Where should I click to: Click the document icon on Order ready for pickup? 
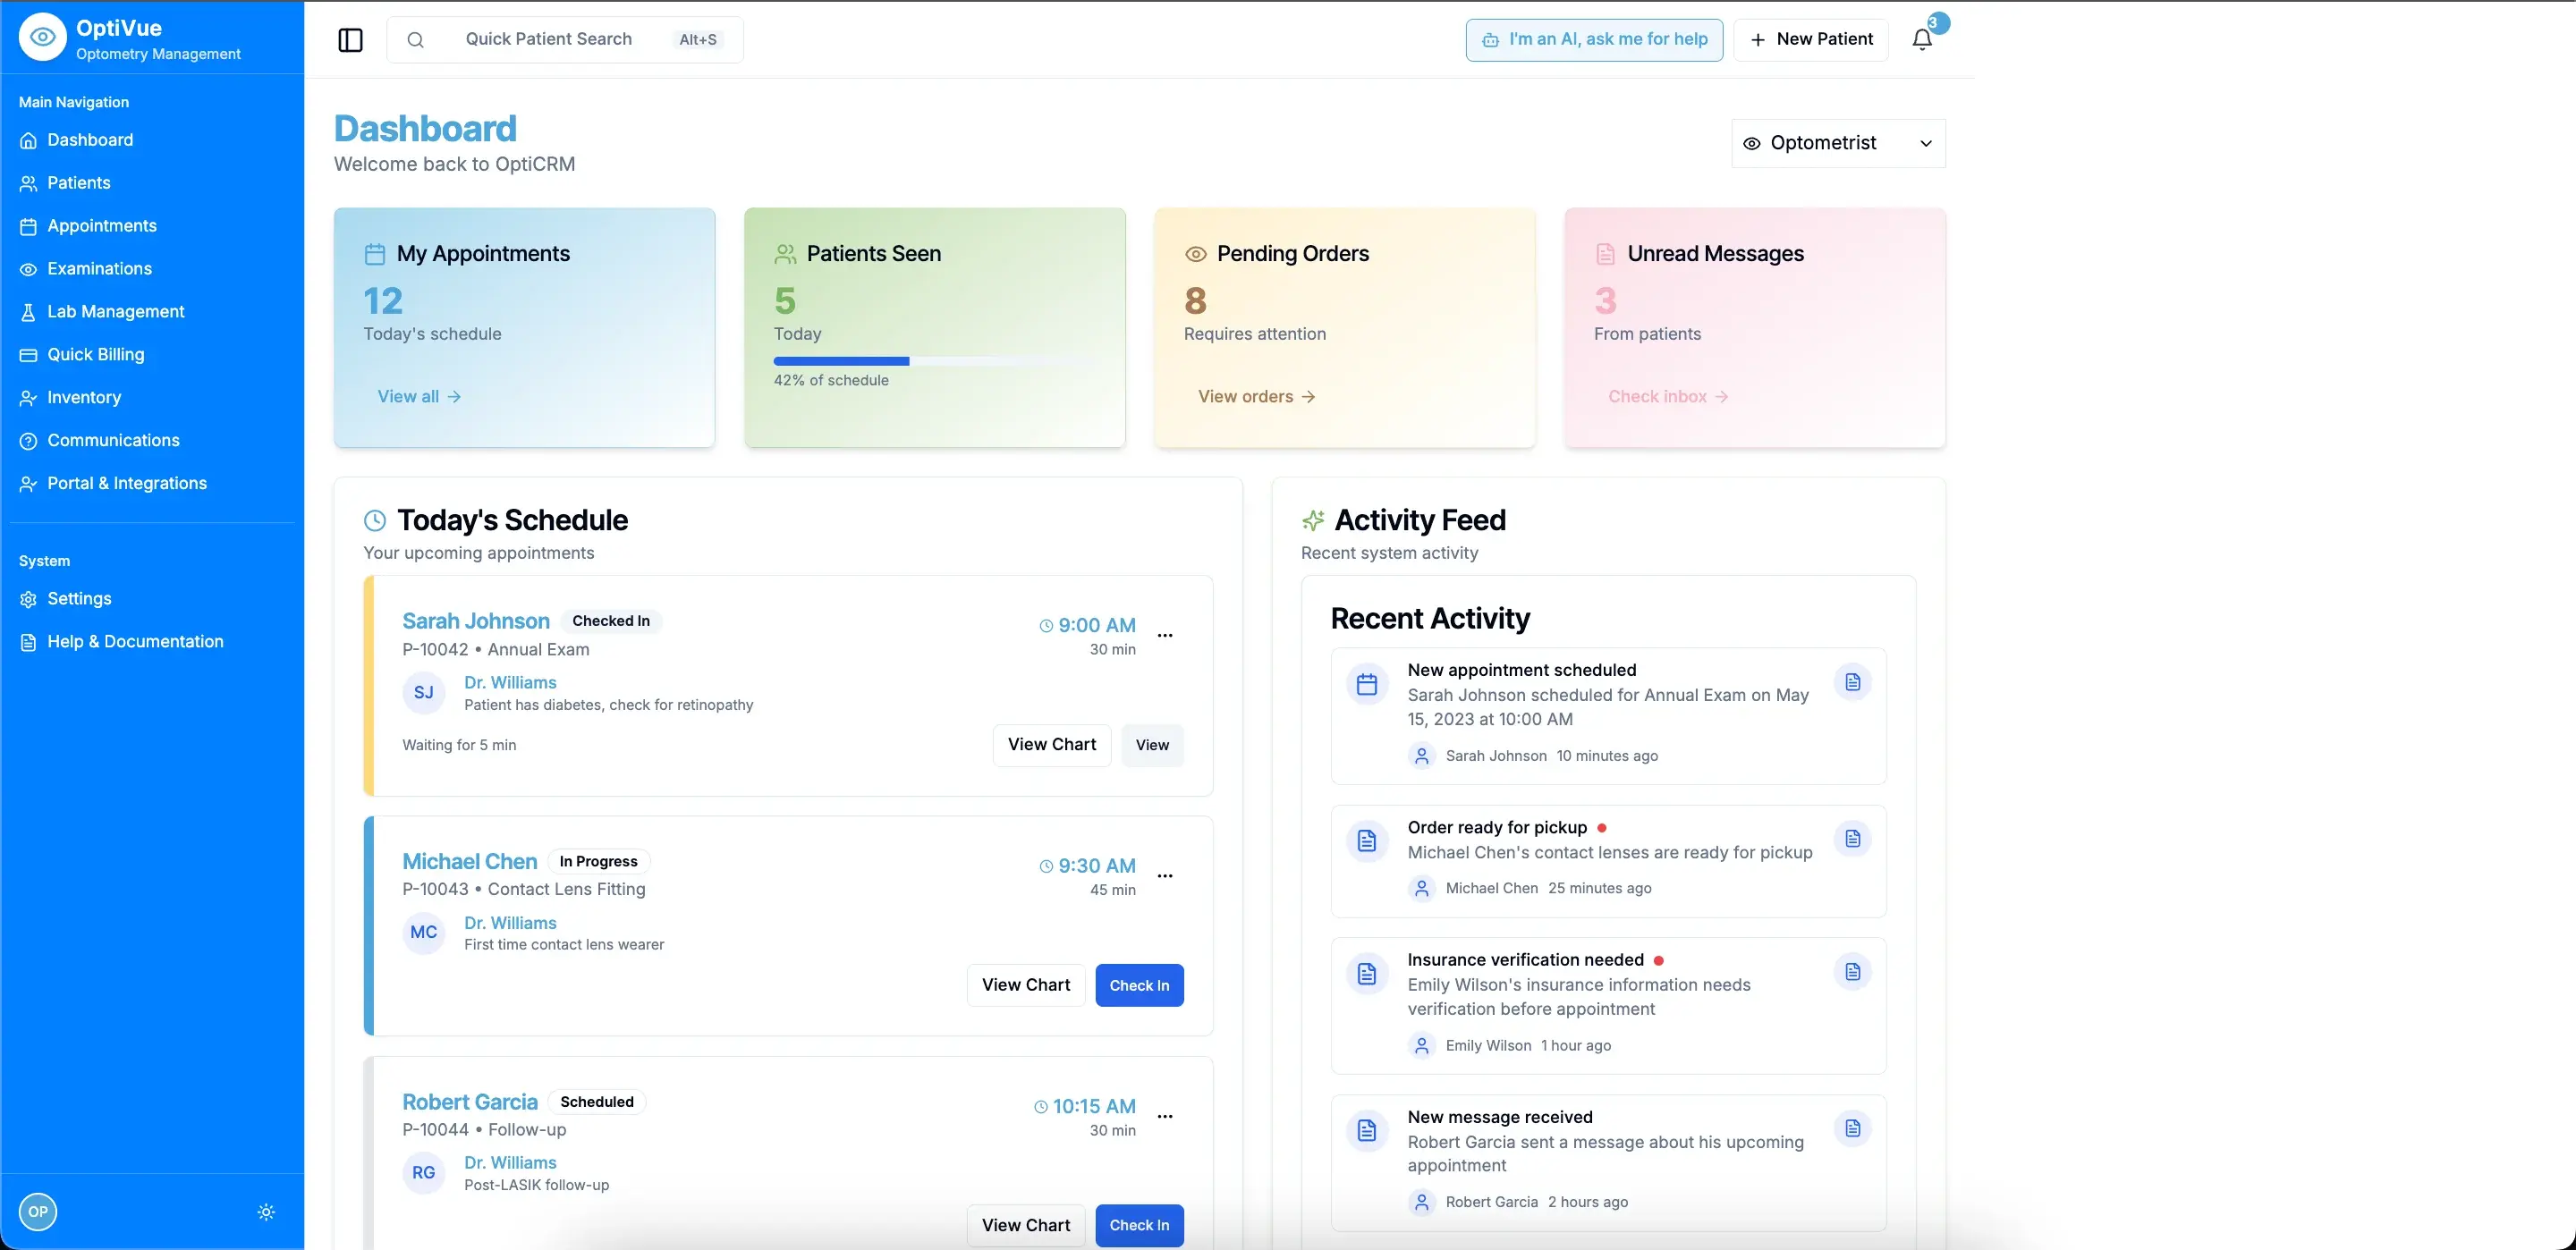click(1852, 839)
